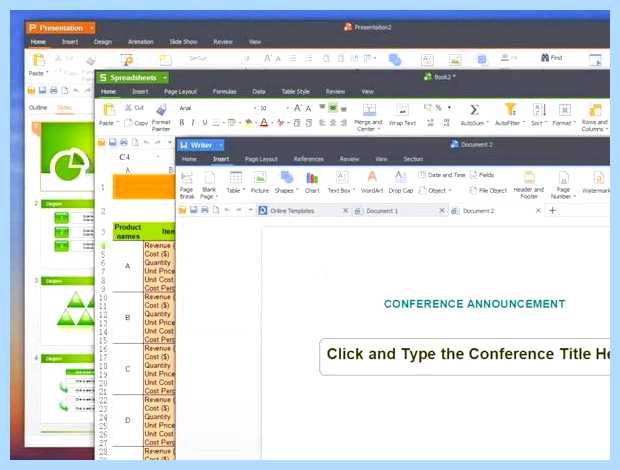Click the Conference Title placeholder text box
The image size is (620, 470).
464,357
